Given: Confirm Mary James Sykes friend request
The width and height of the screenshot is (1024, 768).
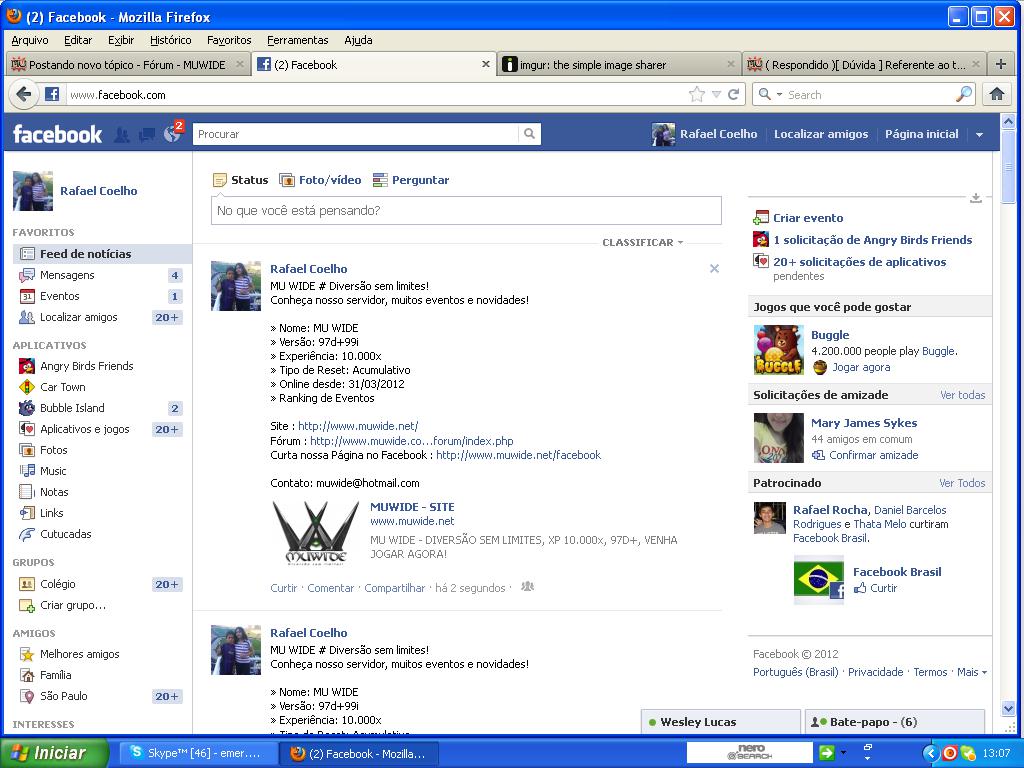Looking at the screenshot, I should click(873, 455).
